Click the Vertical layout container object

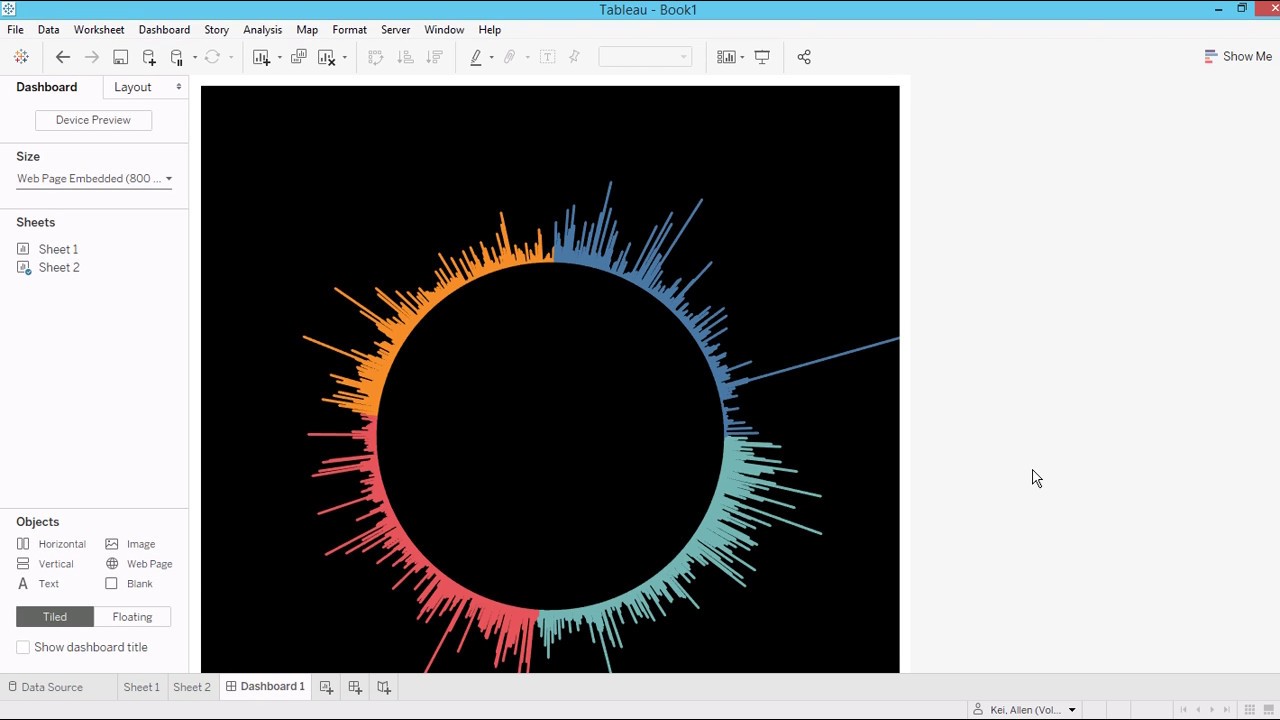pos(45,564)
